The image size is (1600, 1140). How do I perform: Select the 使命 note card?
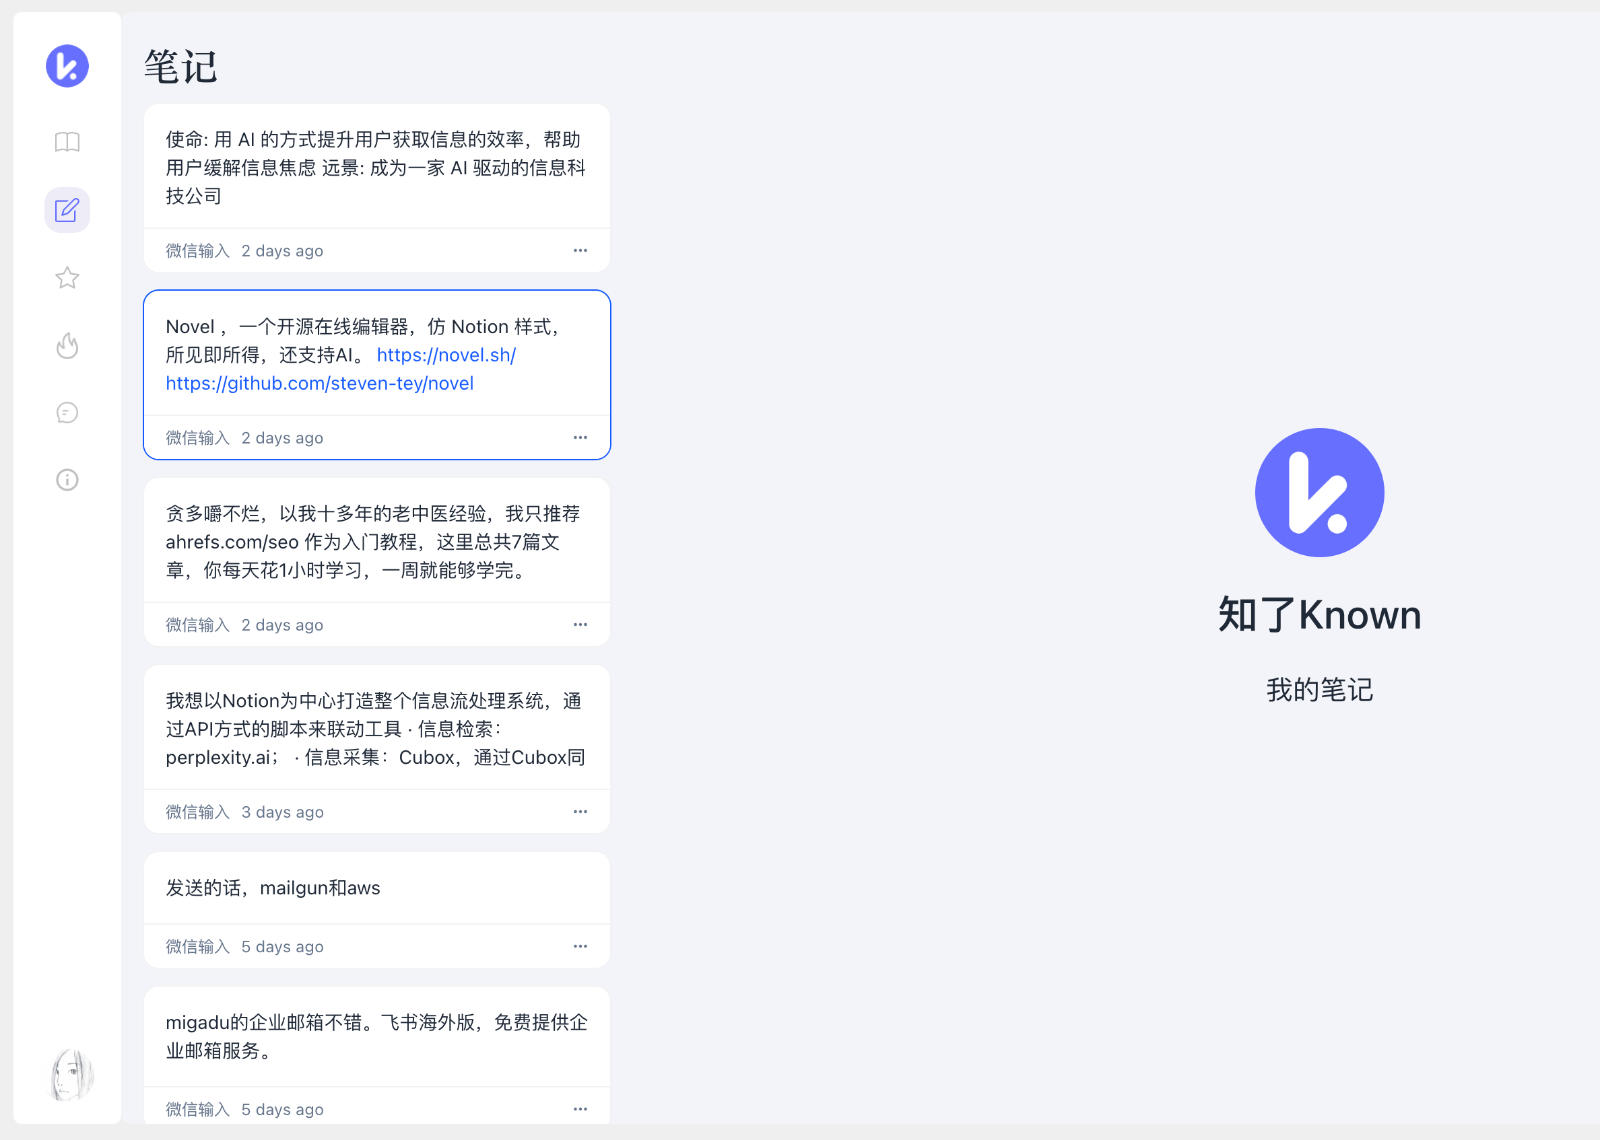[x=376, y=168]
